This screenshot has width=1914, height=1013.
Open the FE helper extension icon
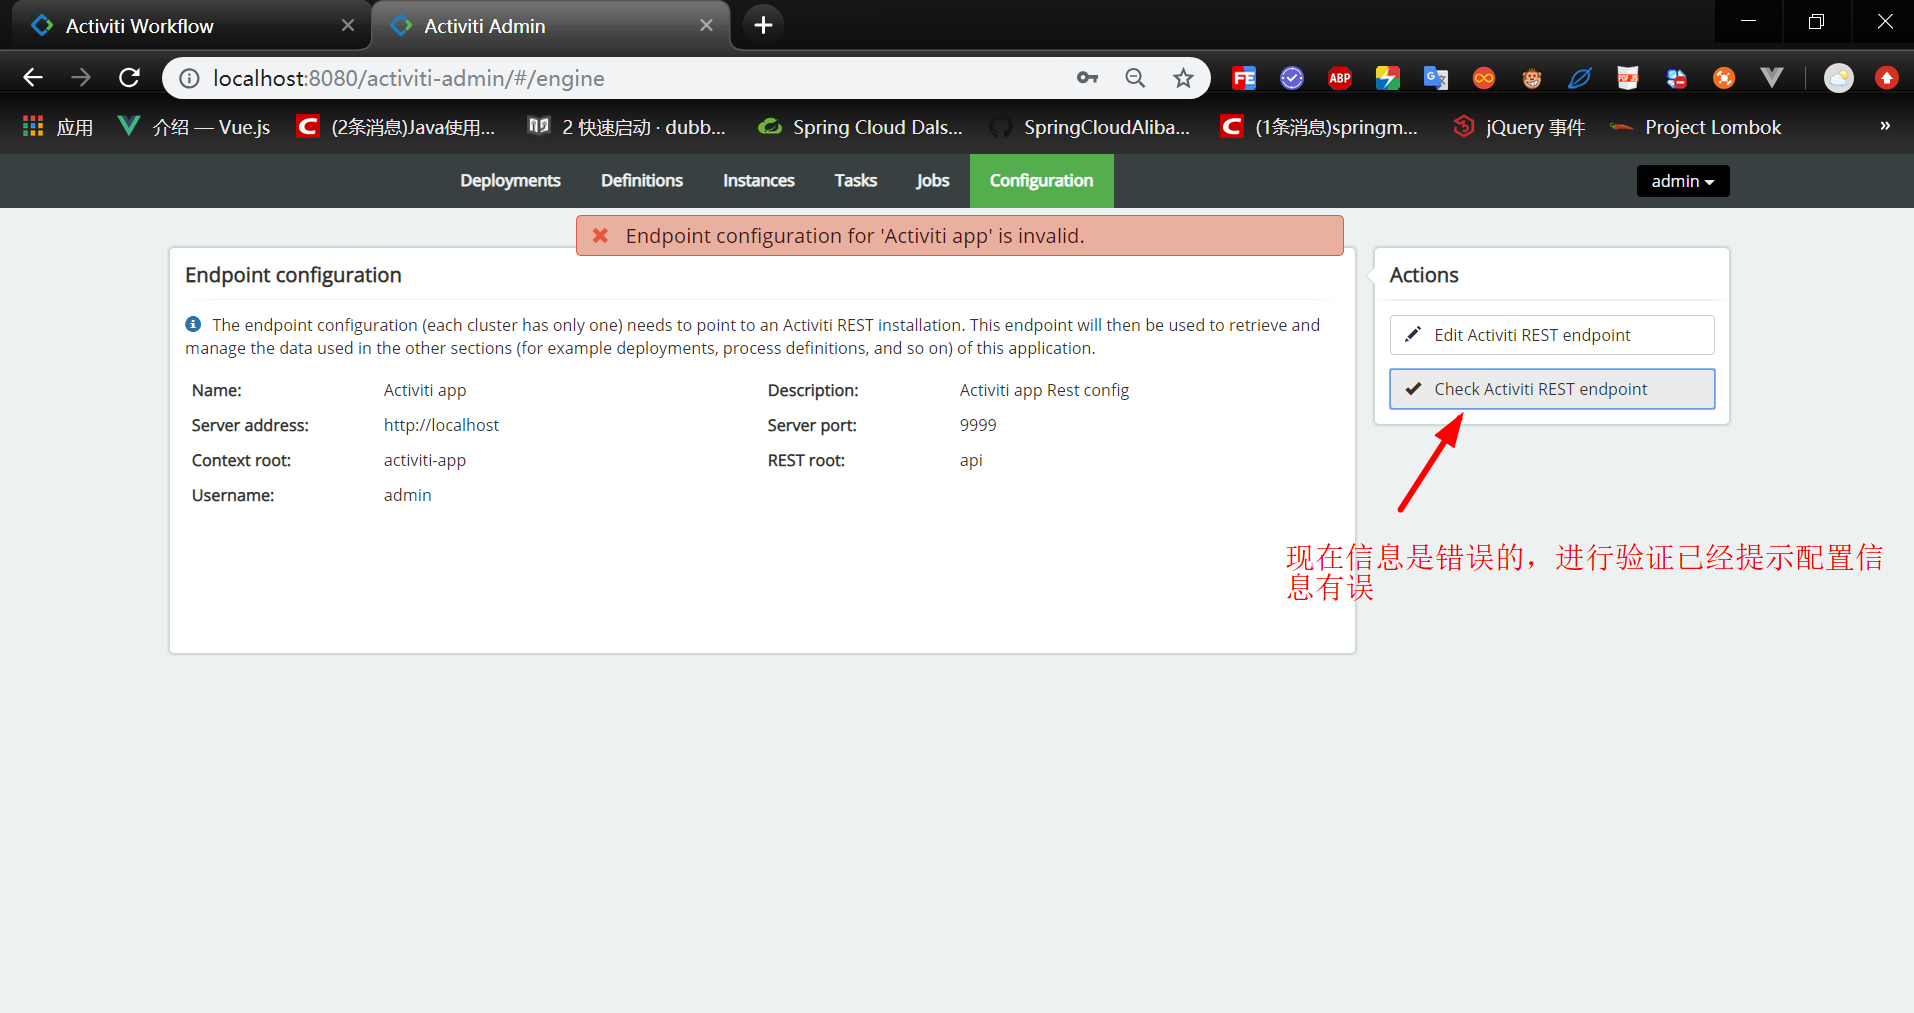1243,78
